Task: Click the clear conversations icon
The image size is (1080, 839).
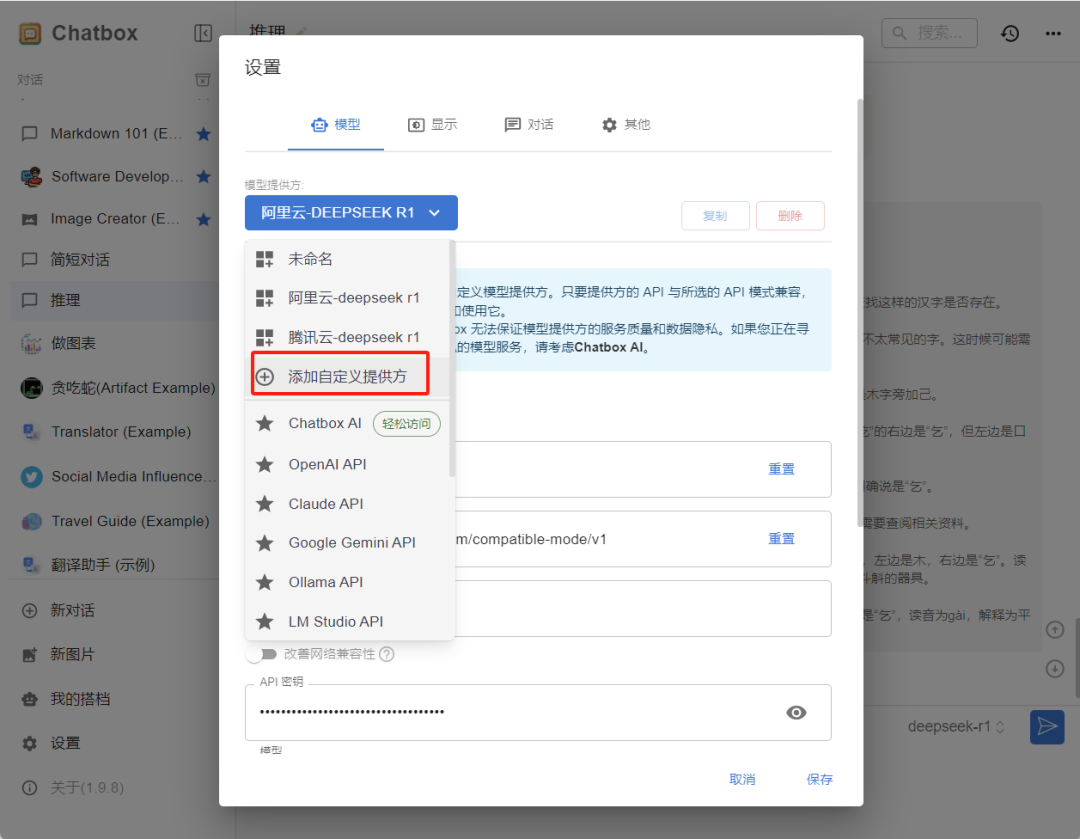Action: point(202,80)
